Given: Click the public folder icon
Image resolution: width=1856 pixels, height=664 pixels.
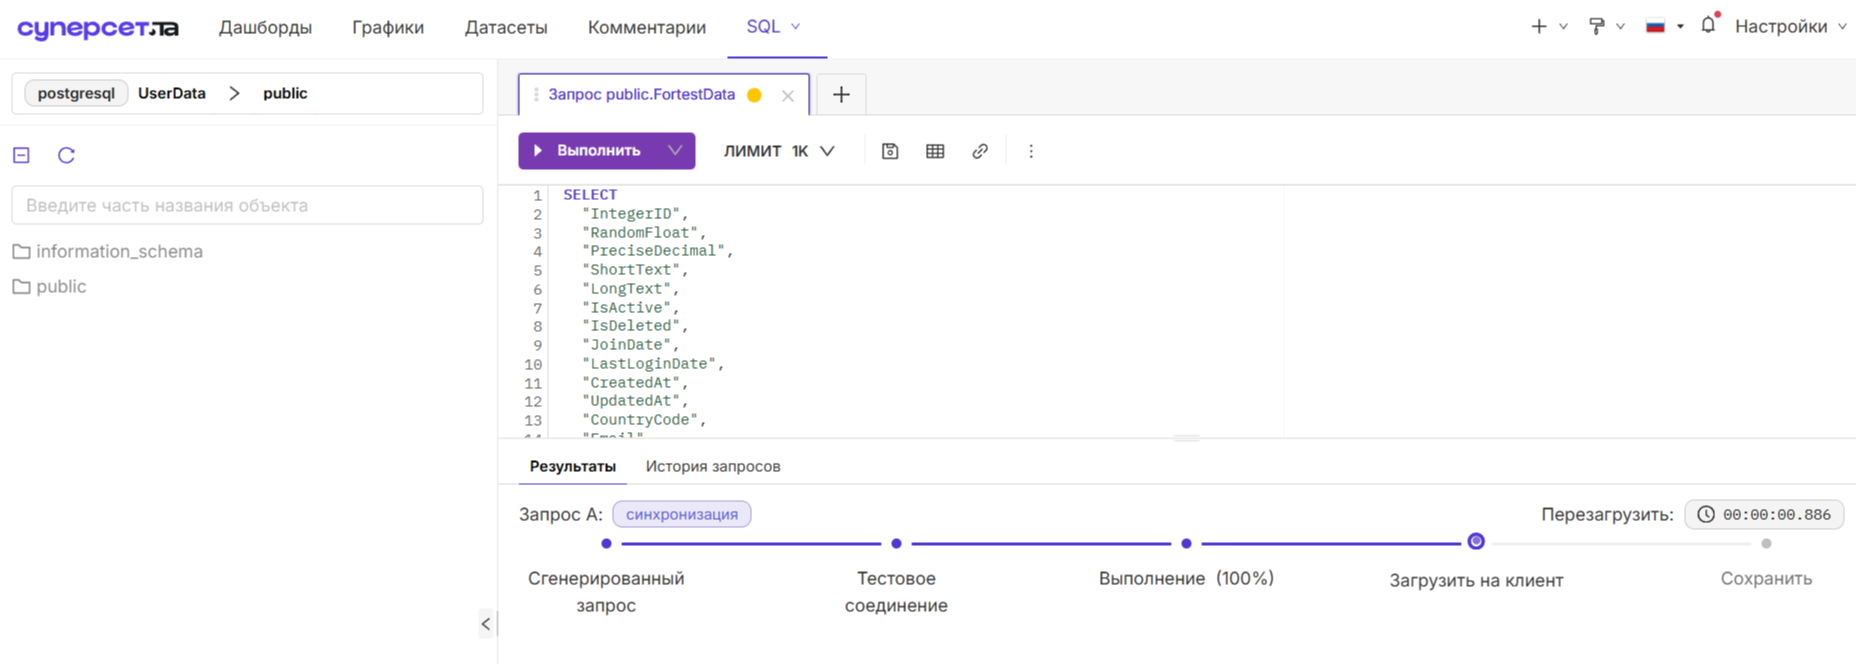Looking at the screenshot, I should (x=21, y=286).
